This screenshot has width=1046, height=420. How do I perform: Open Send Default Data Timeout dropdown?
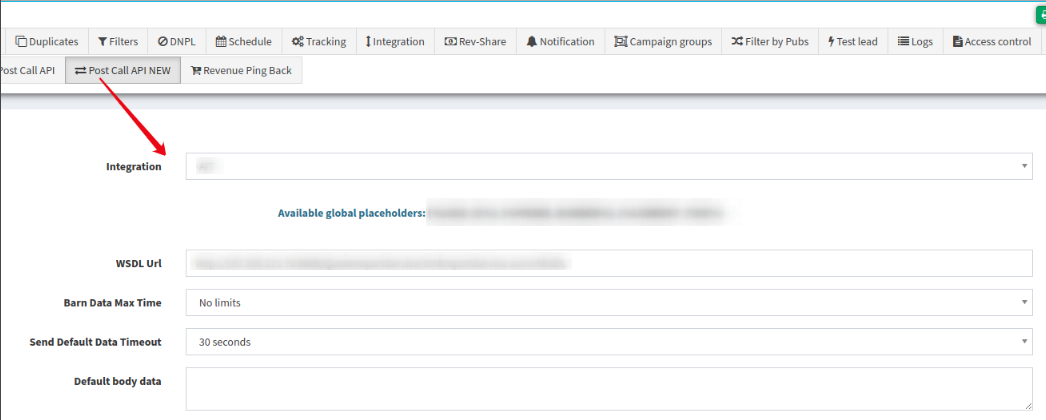608,342
